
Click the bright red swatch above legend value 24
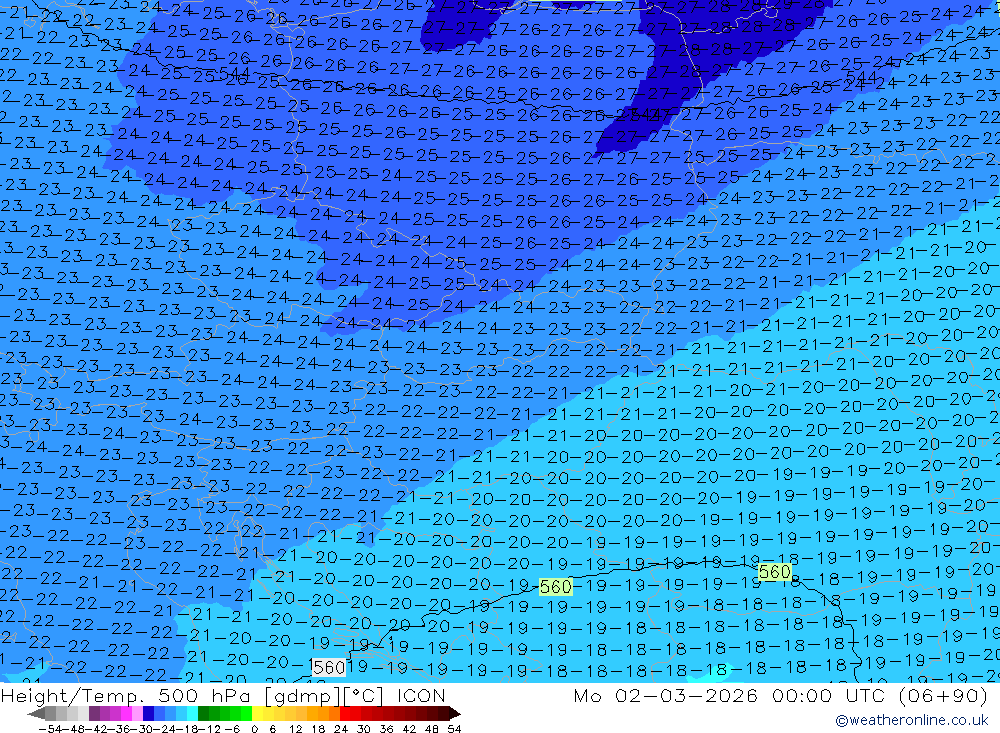(345, 713)
